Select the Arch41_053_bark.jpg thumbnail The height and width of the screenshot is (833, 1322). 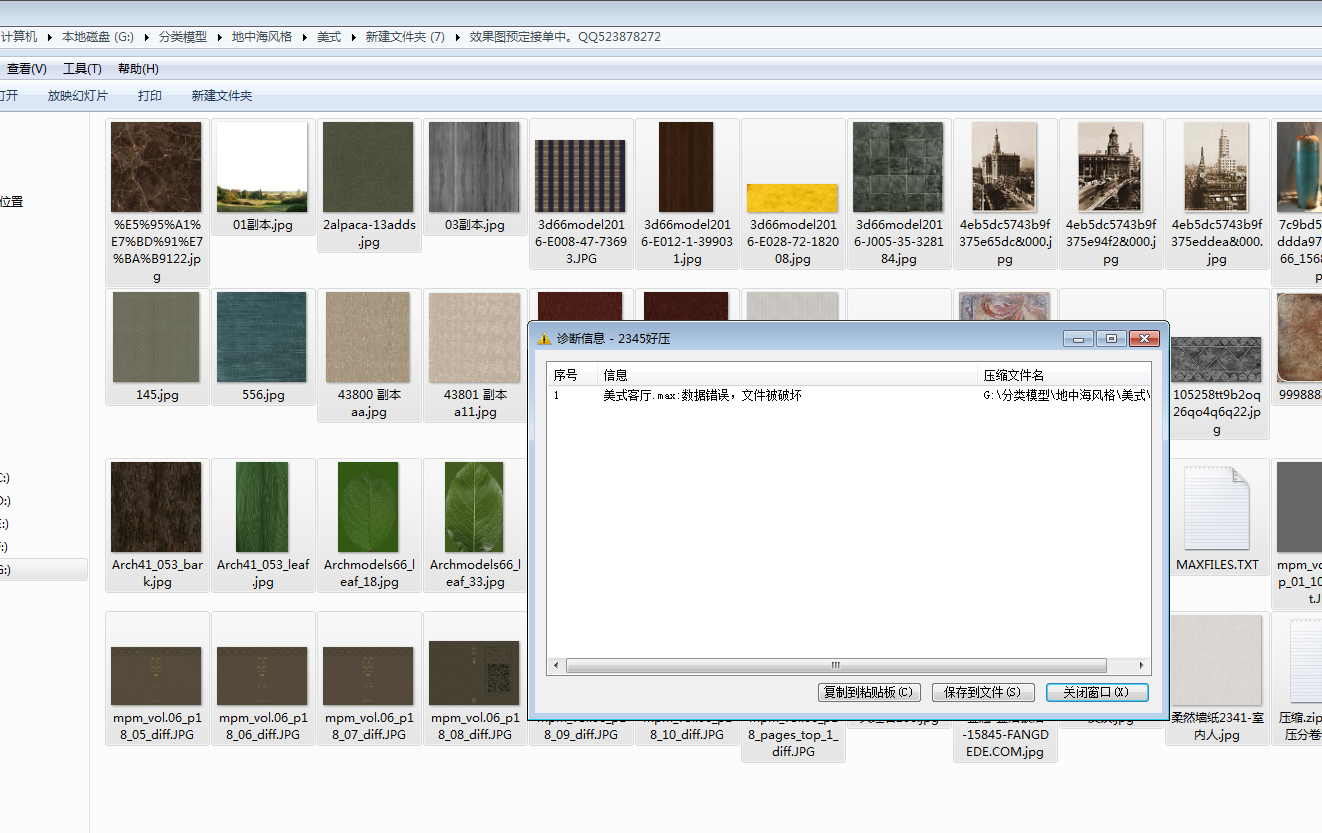pos(156,507)
